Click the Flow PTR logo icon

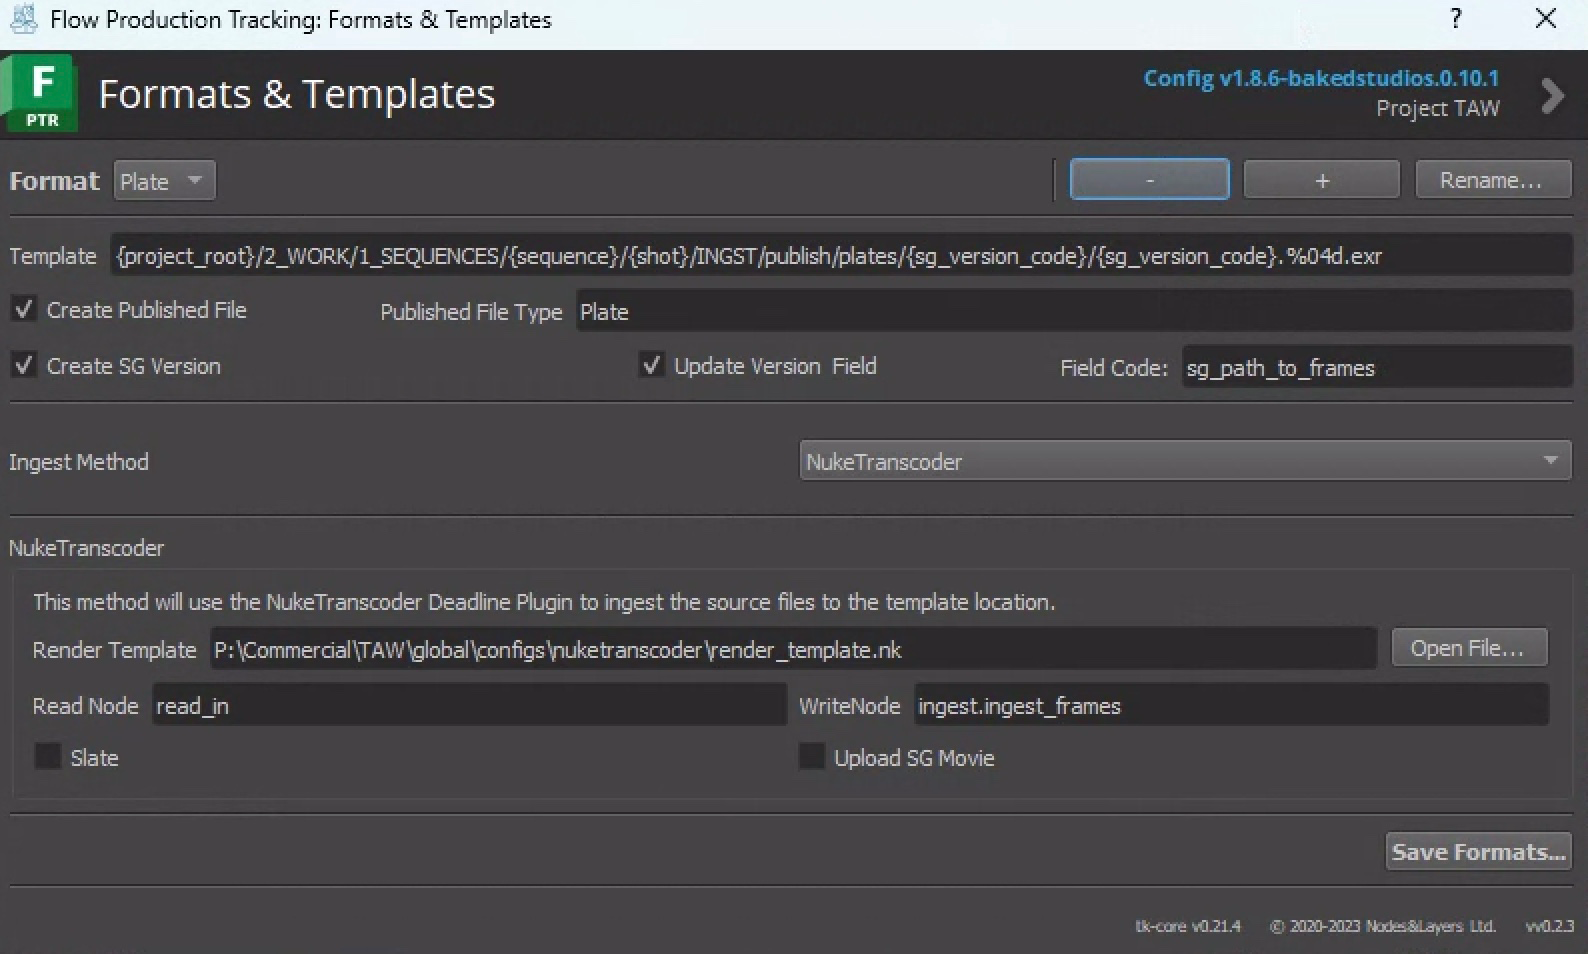pos(40,94)
